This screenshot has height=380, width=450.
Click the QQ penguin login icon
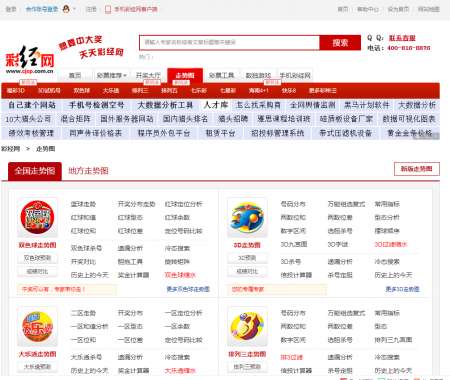[66, 9]
